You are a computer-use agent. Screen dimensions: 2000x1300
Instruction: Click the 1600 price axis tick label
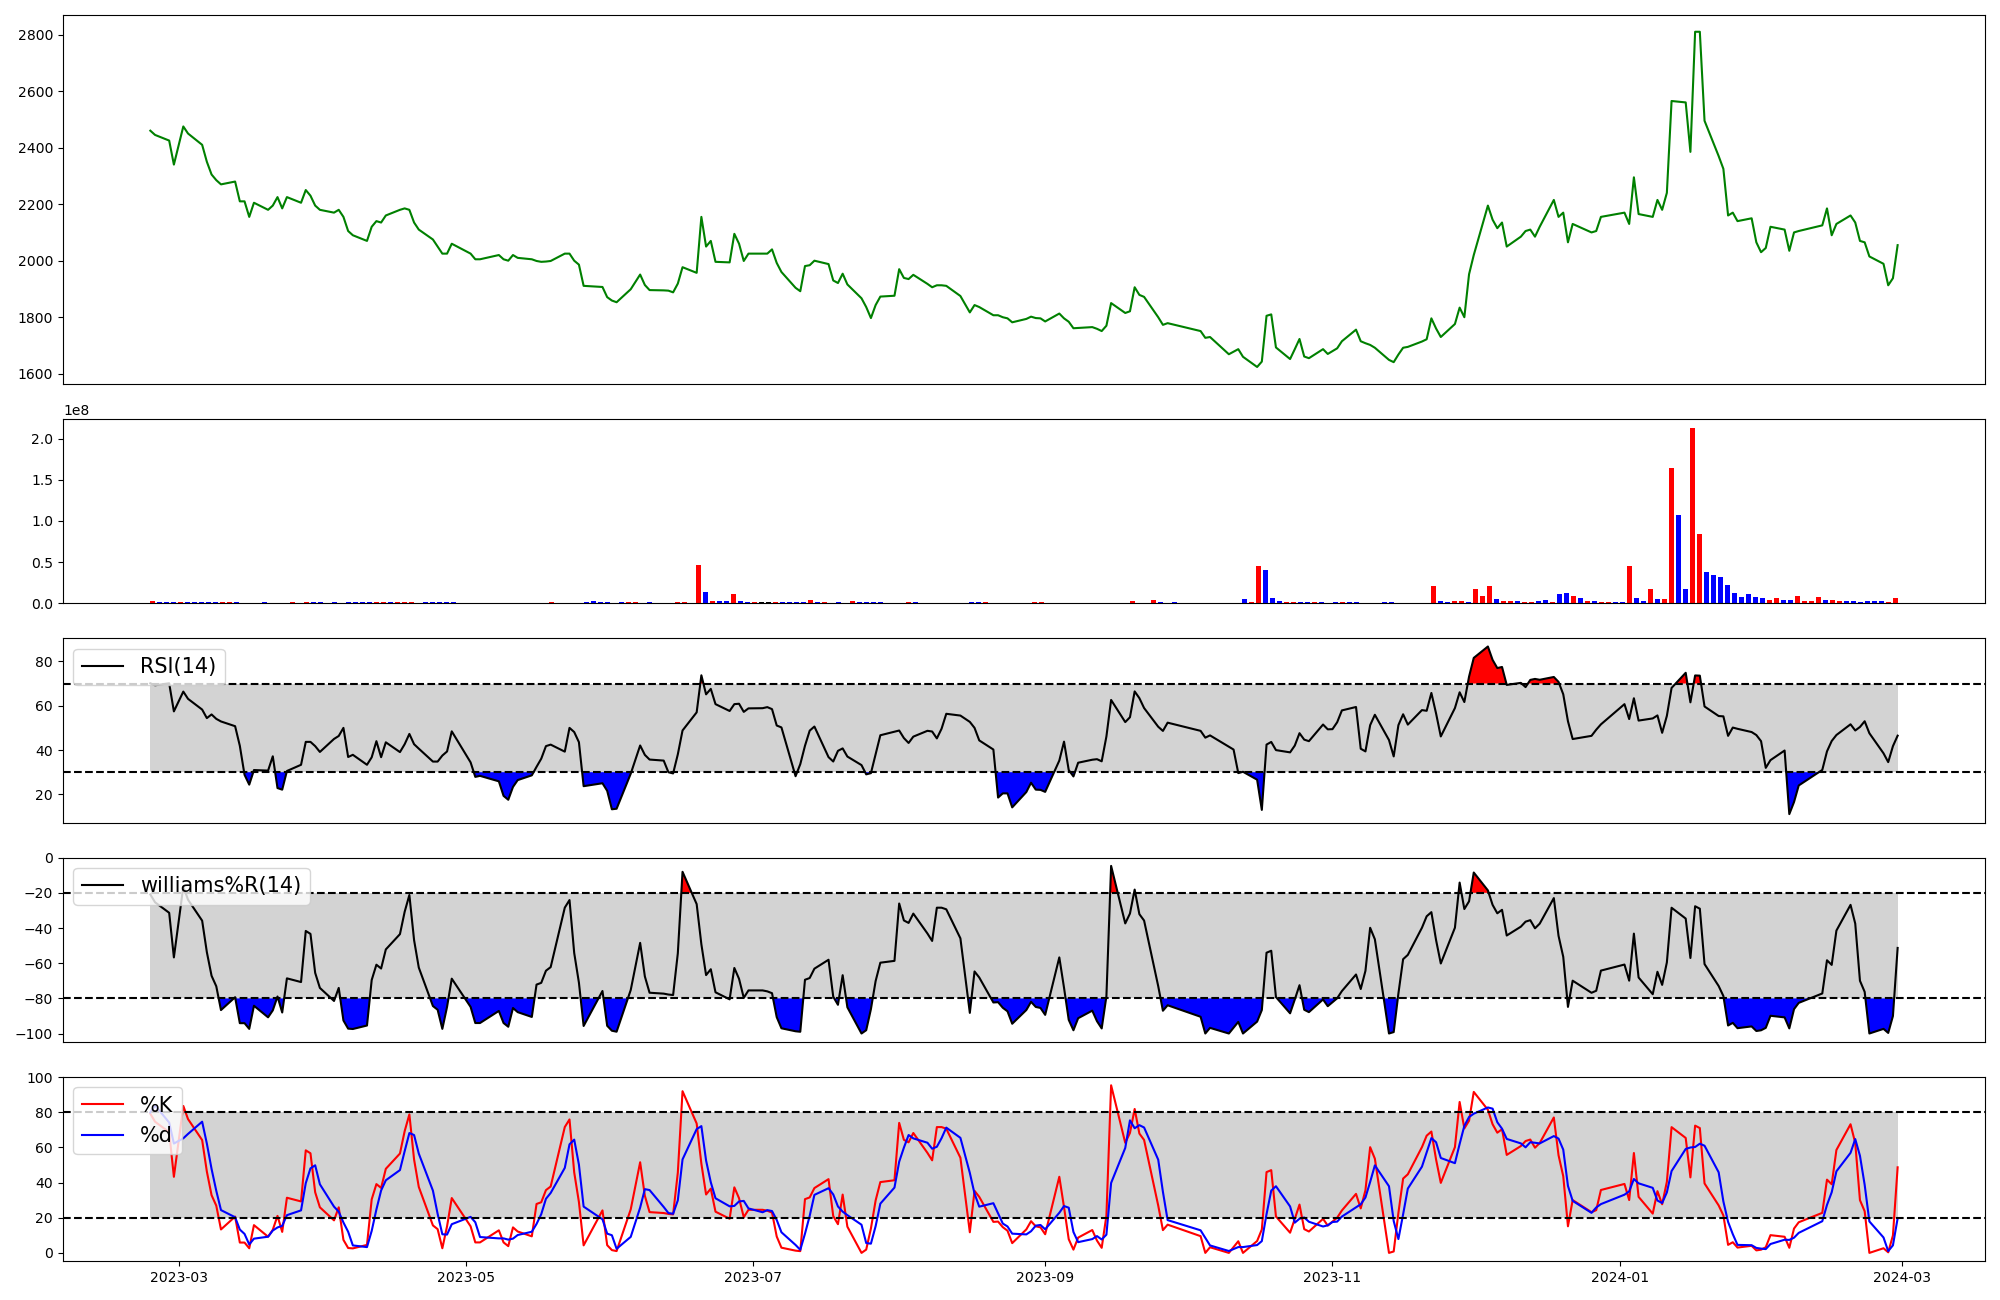pyautogui.click(x=36, y=375)
